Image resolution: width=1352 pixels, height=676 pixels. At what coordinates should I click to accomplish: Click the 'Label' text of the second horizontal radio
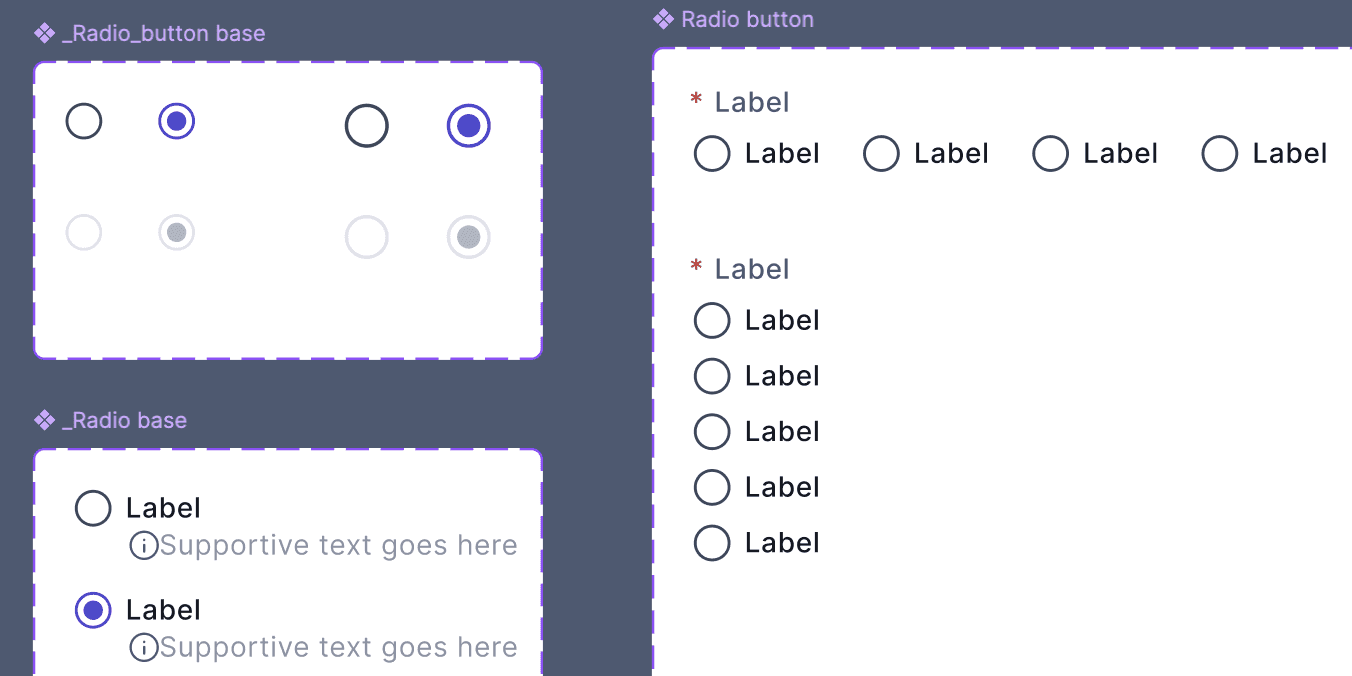[950, 154]
